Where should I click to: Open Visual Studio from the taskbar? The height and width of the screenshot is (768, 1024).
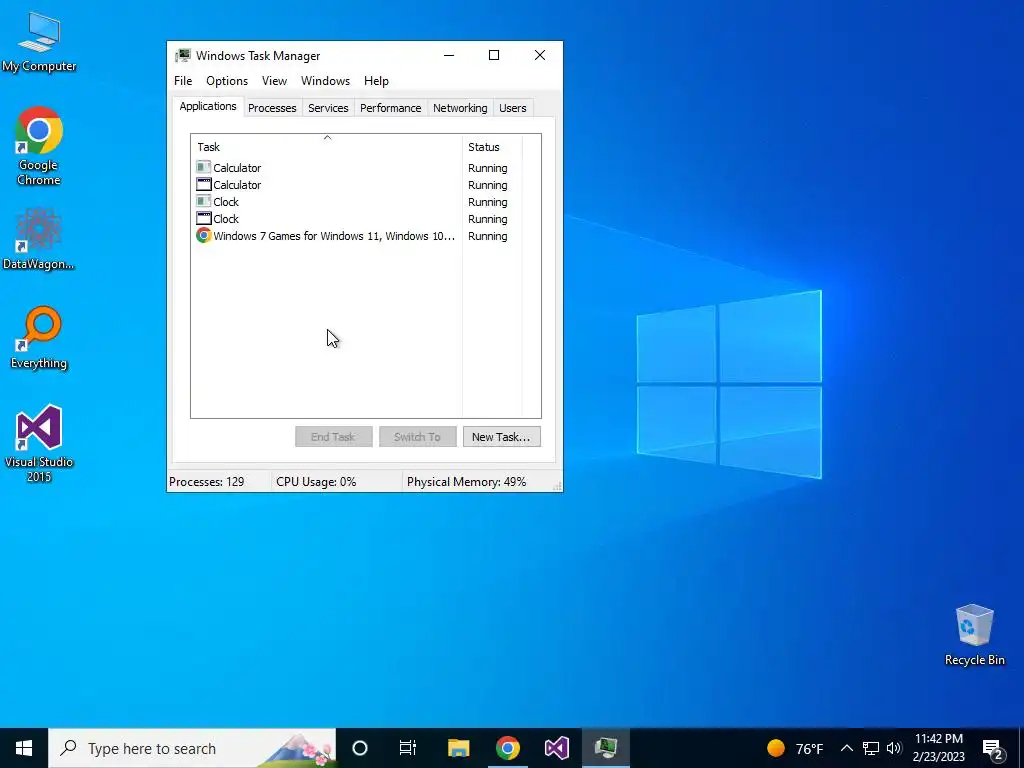[x=556, y=748]
